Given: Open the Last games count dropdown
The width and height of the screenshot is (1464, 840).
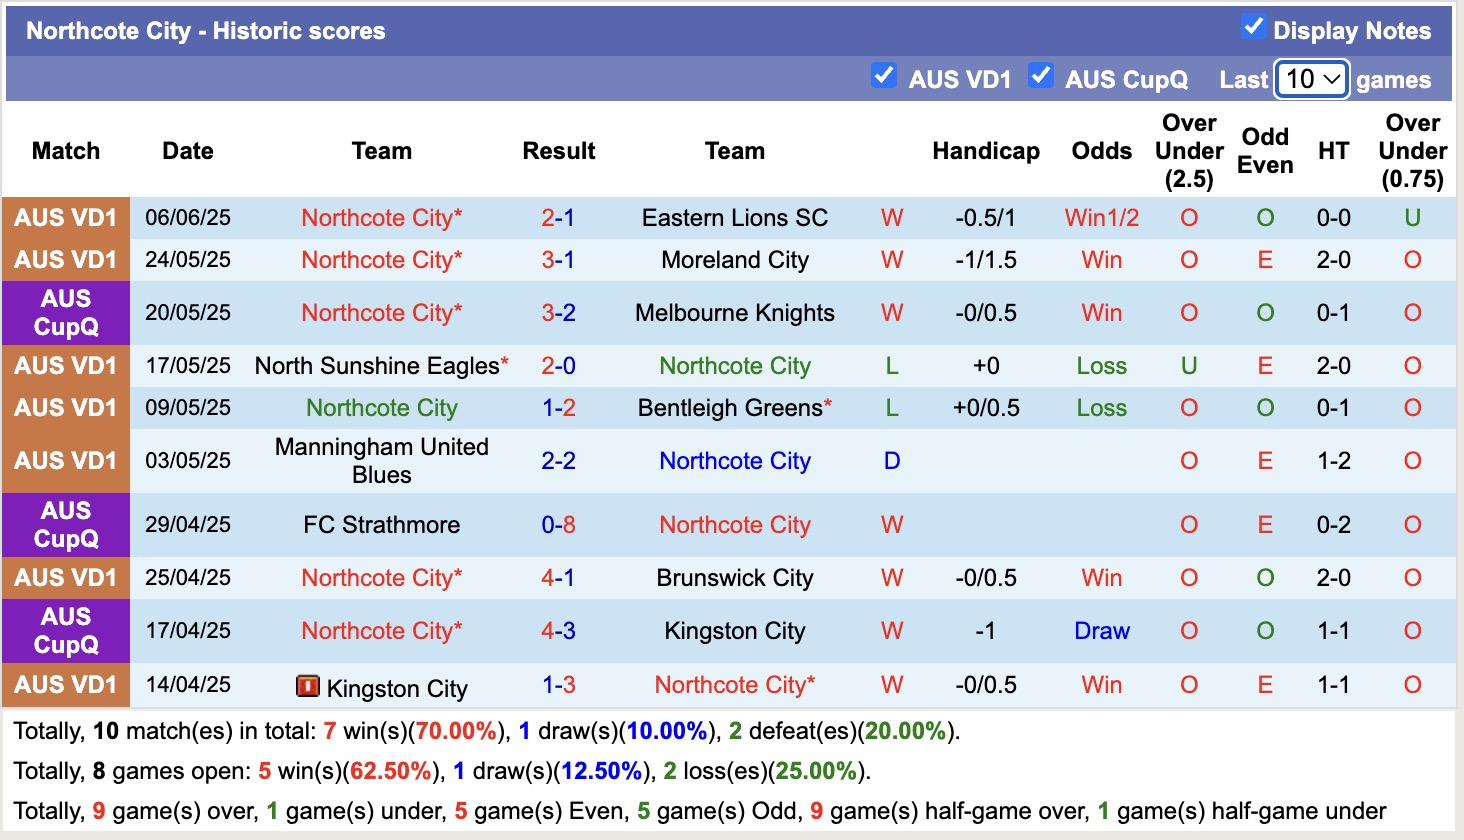Looking at the screenshot, I should (1312, 79).
